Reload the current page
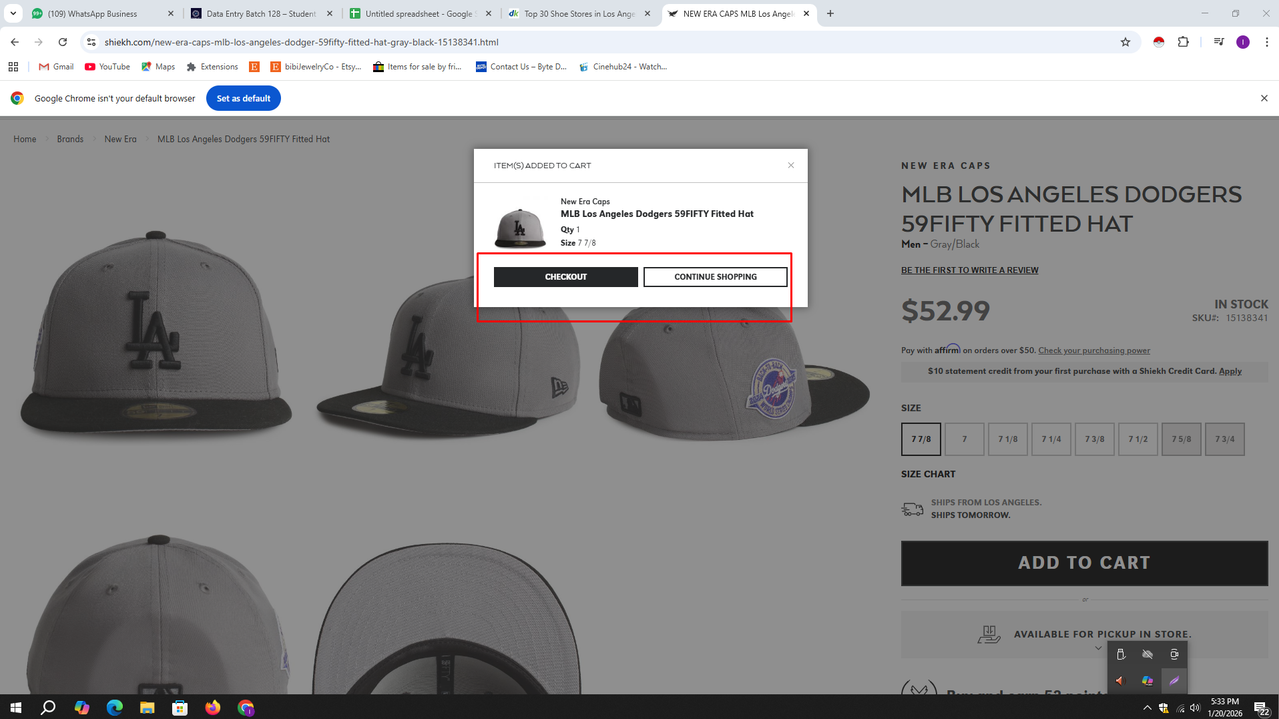 62,42
